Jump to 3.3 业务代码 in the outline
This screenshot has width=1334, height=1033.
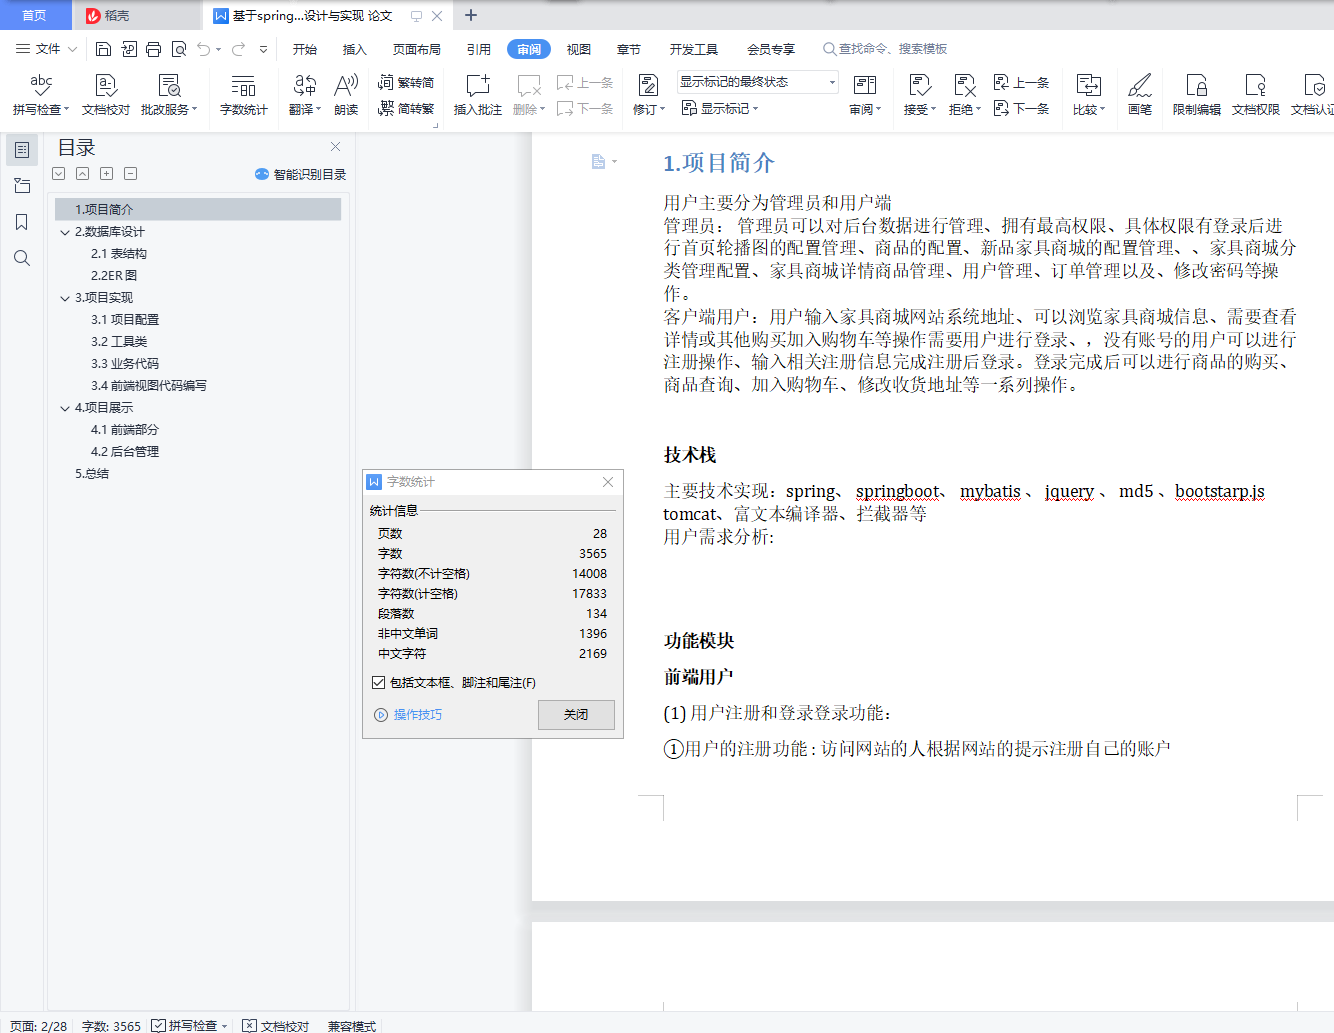tap(125, 364)
